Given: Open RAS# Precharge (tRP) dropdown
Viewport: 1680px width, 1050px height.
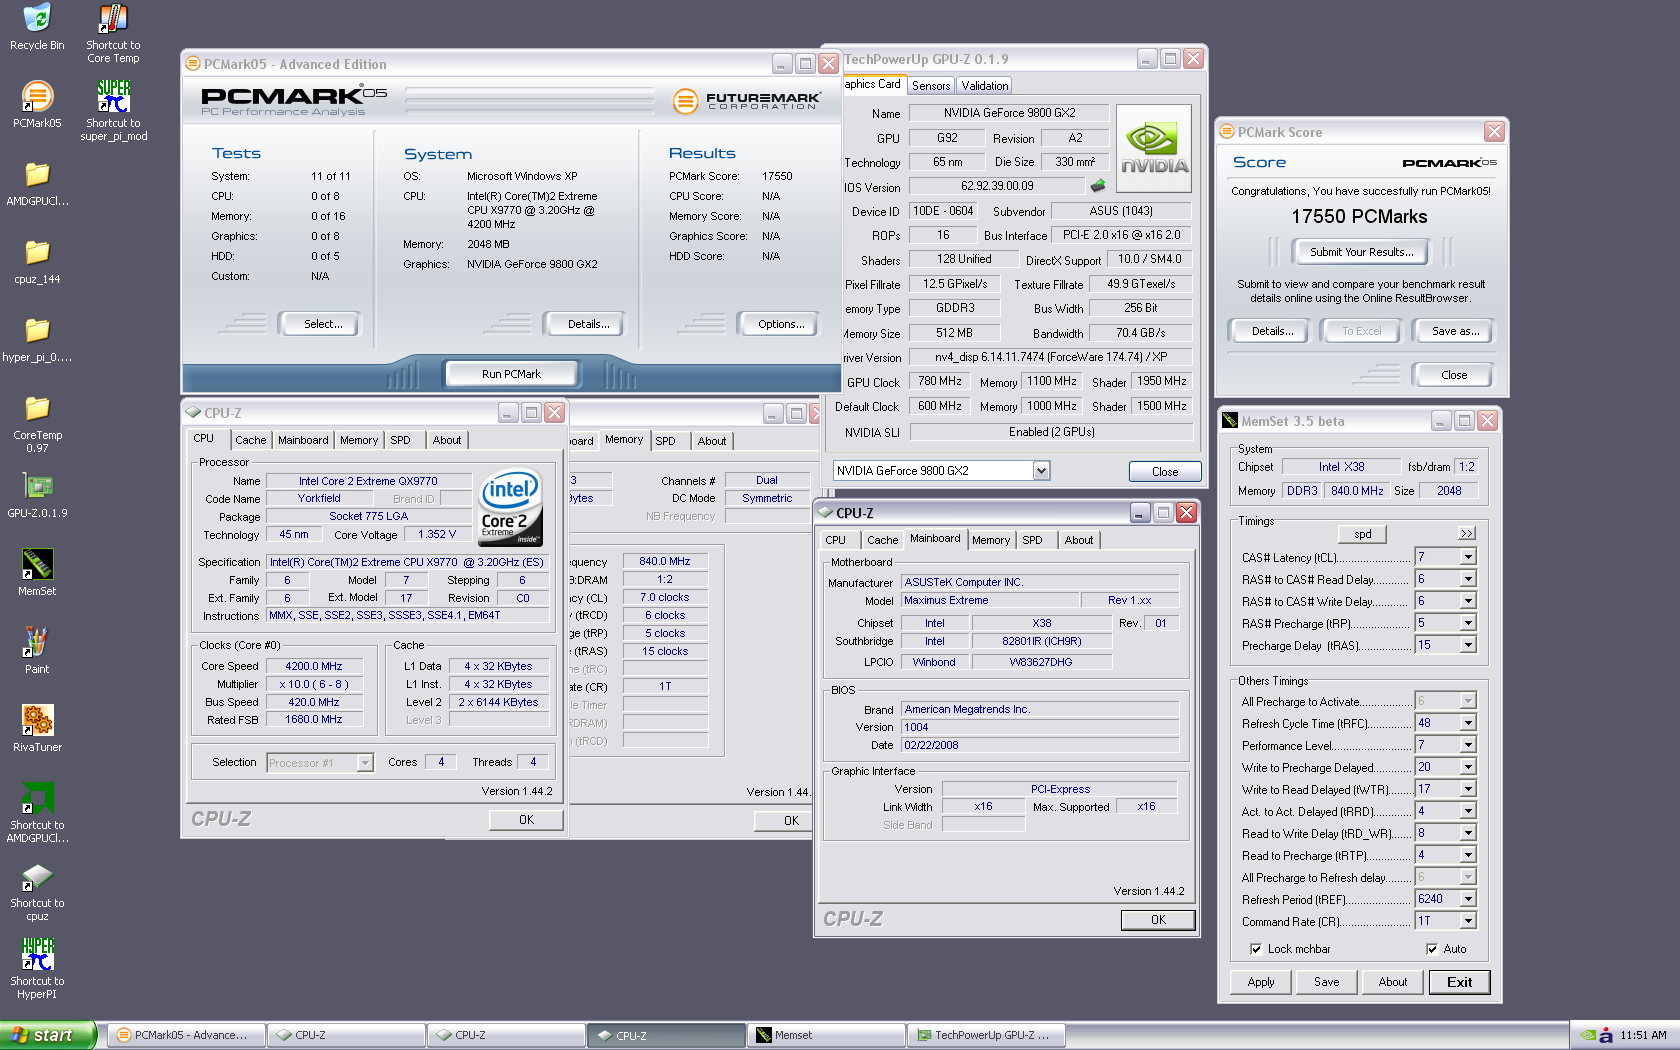Looking at the screenshot, I should [x=1468, y=623].
